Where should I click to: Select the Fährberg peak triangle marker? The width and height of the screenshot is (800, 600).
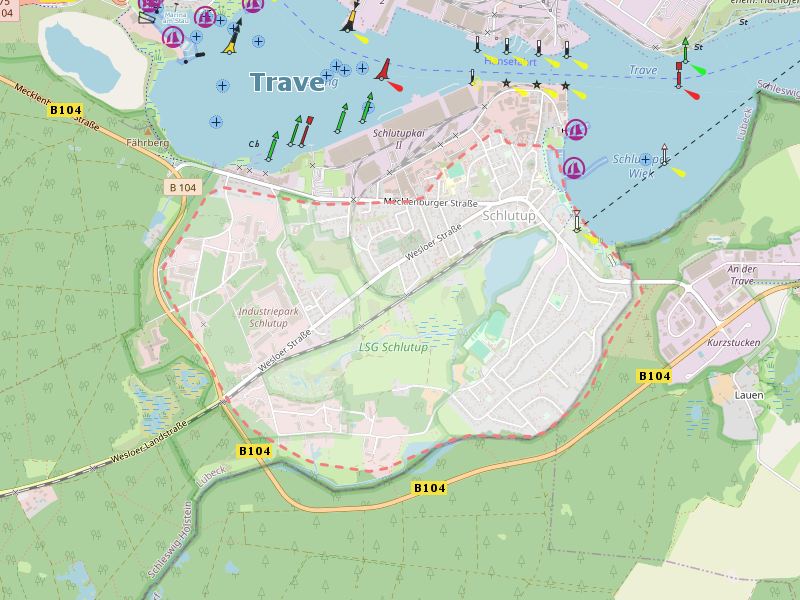point(148,131)
